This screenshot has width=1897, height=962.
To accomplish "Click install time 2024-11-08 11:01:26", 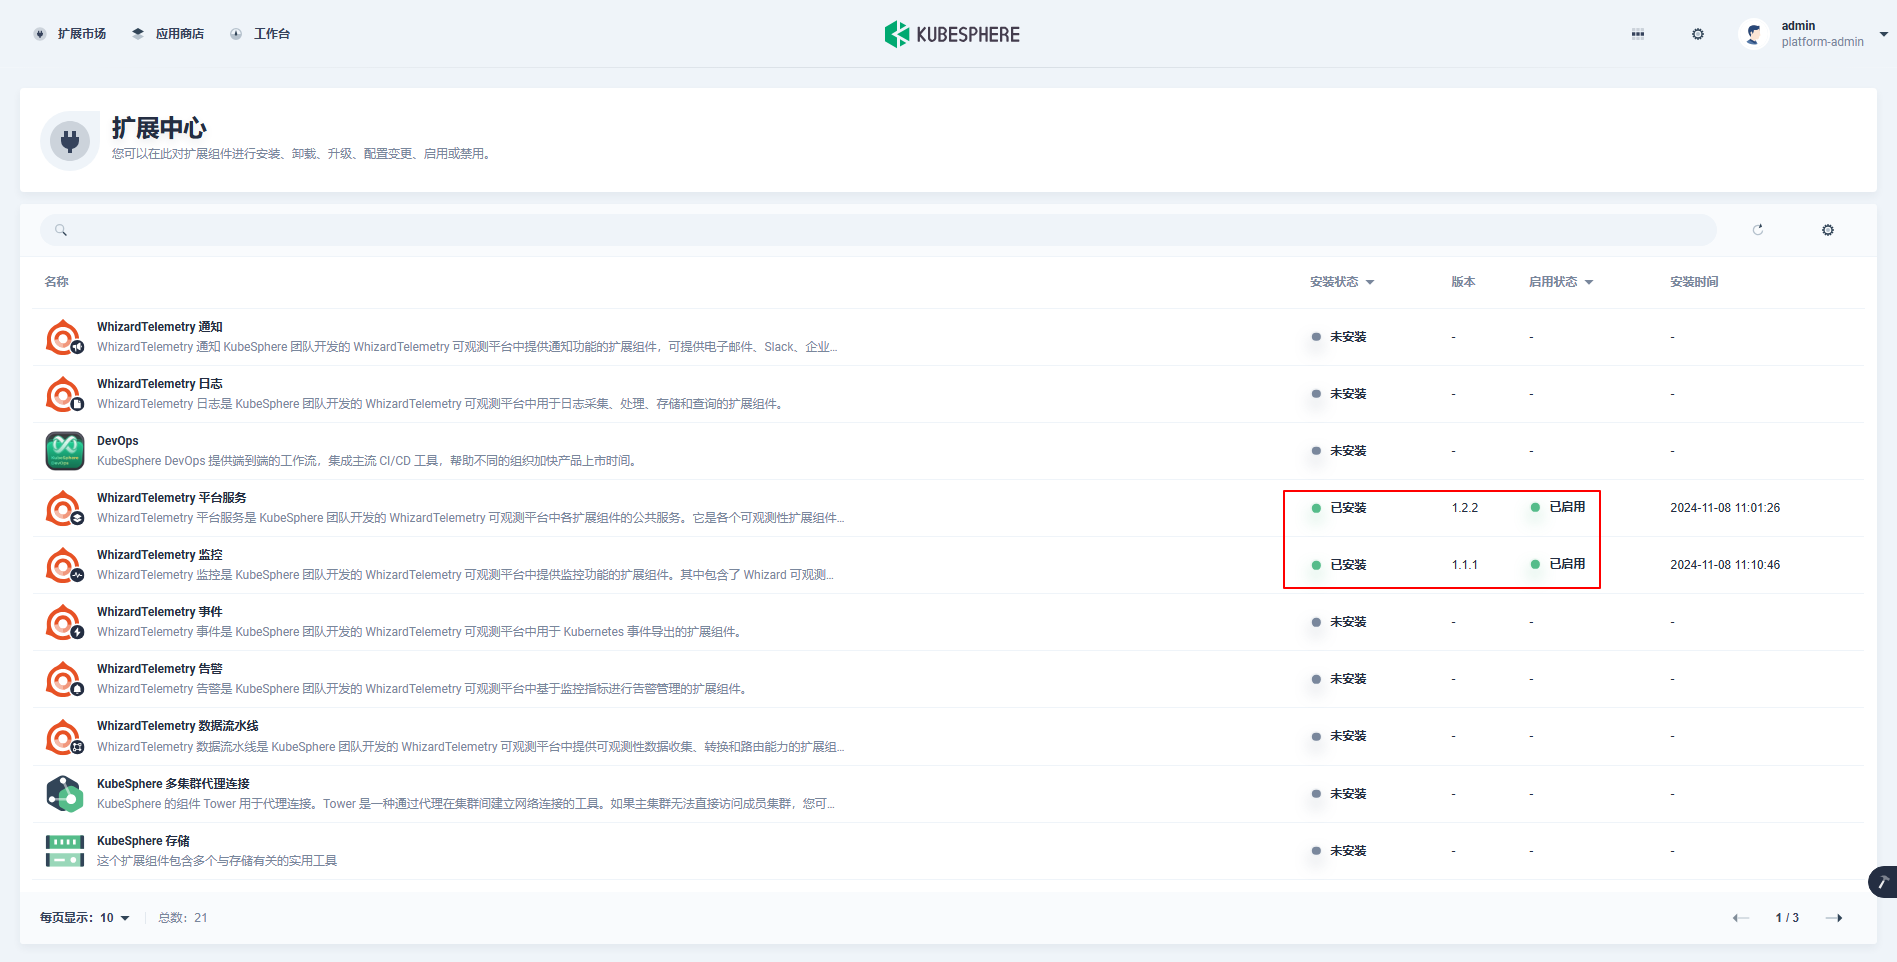I will (x=1725, y=508).
